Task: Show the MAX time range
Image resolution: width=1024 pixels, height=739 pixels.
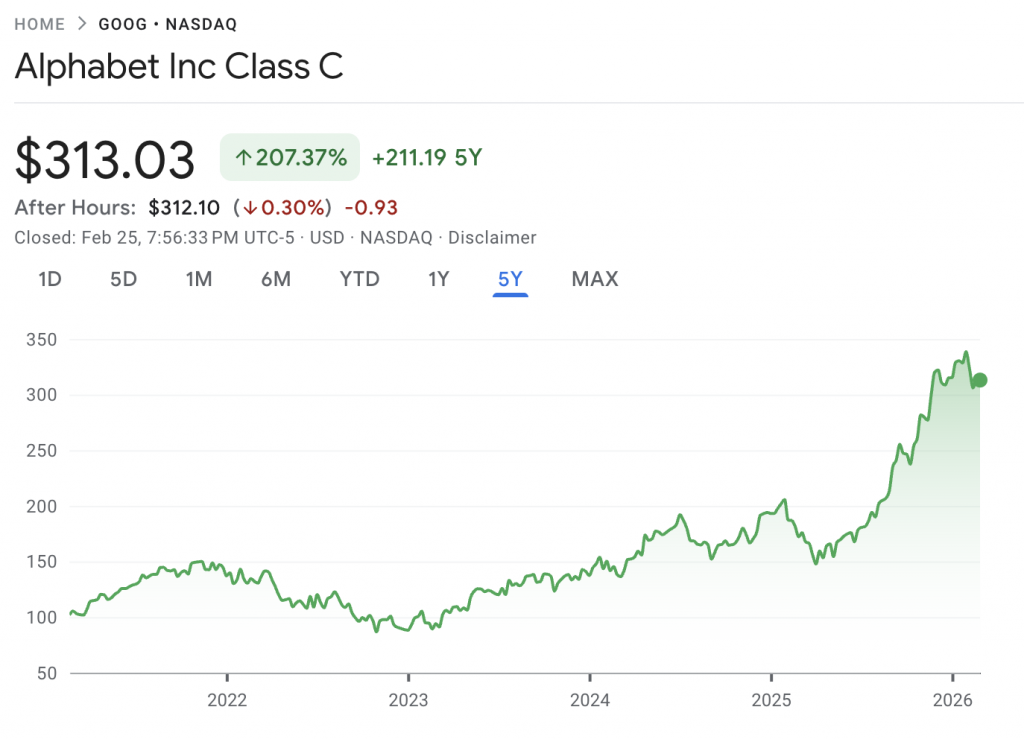Action: point(595,279)
